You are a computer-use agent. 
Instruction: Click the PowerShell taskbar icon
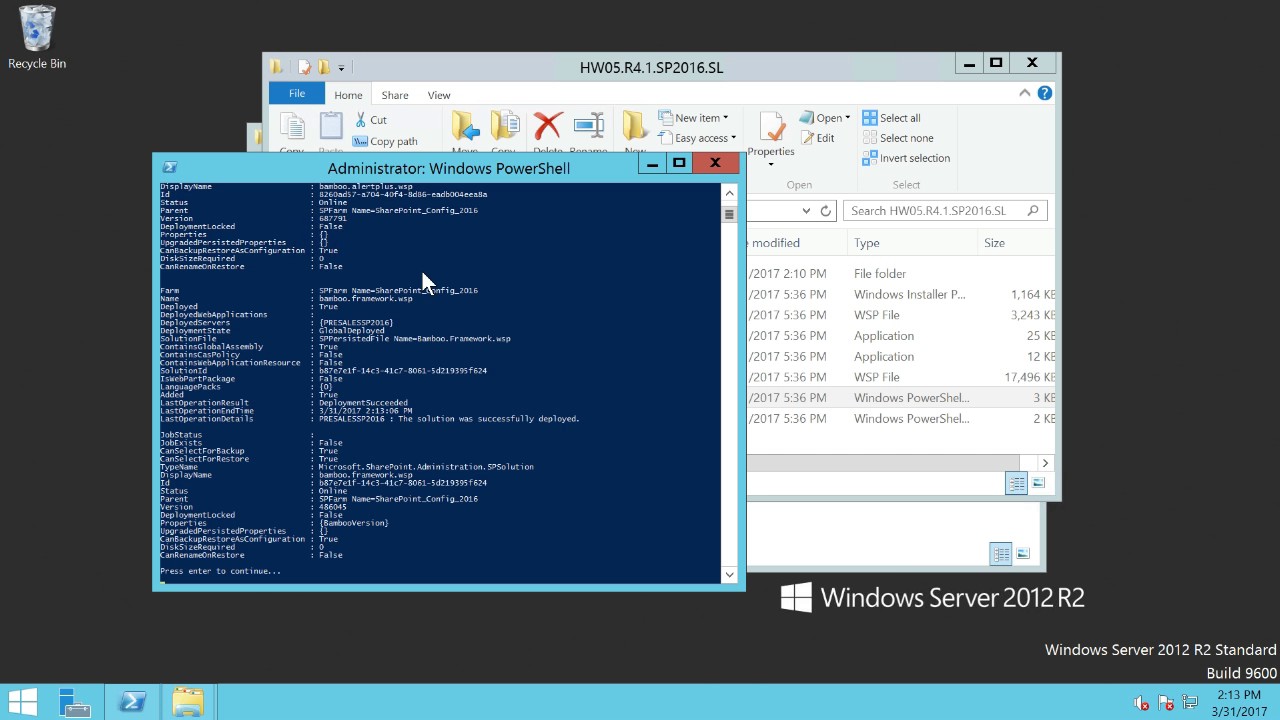[x=132, y=702]
